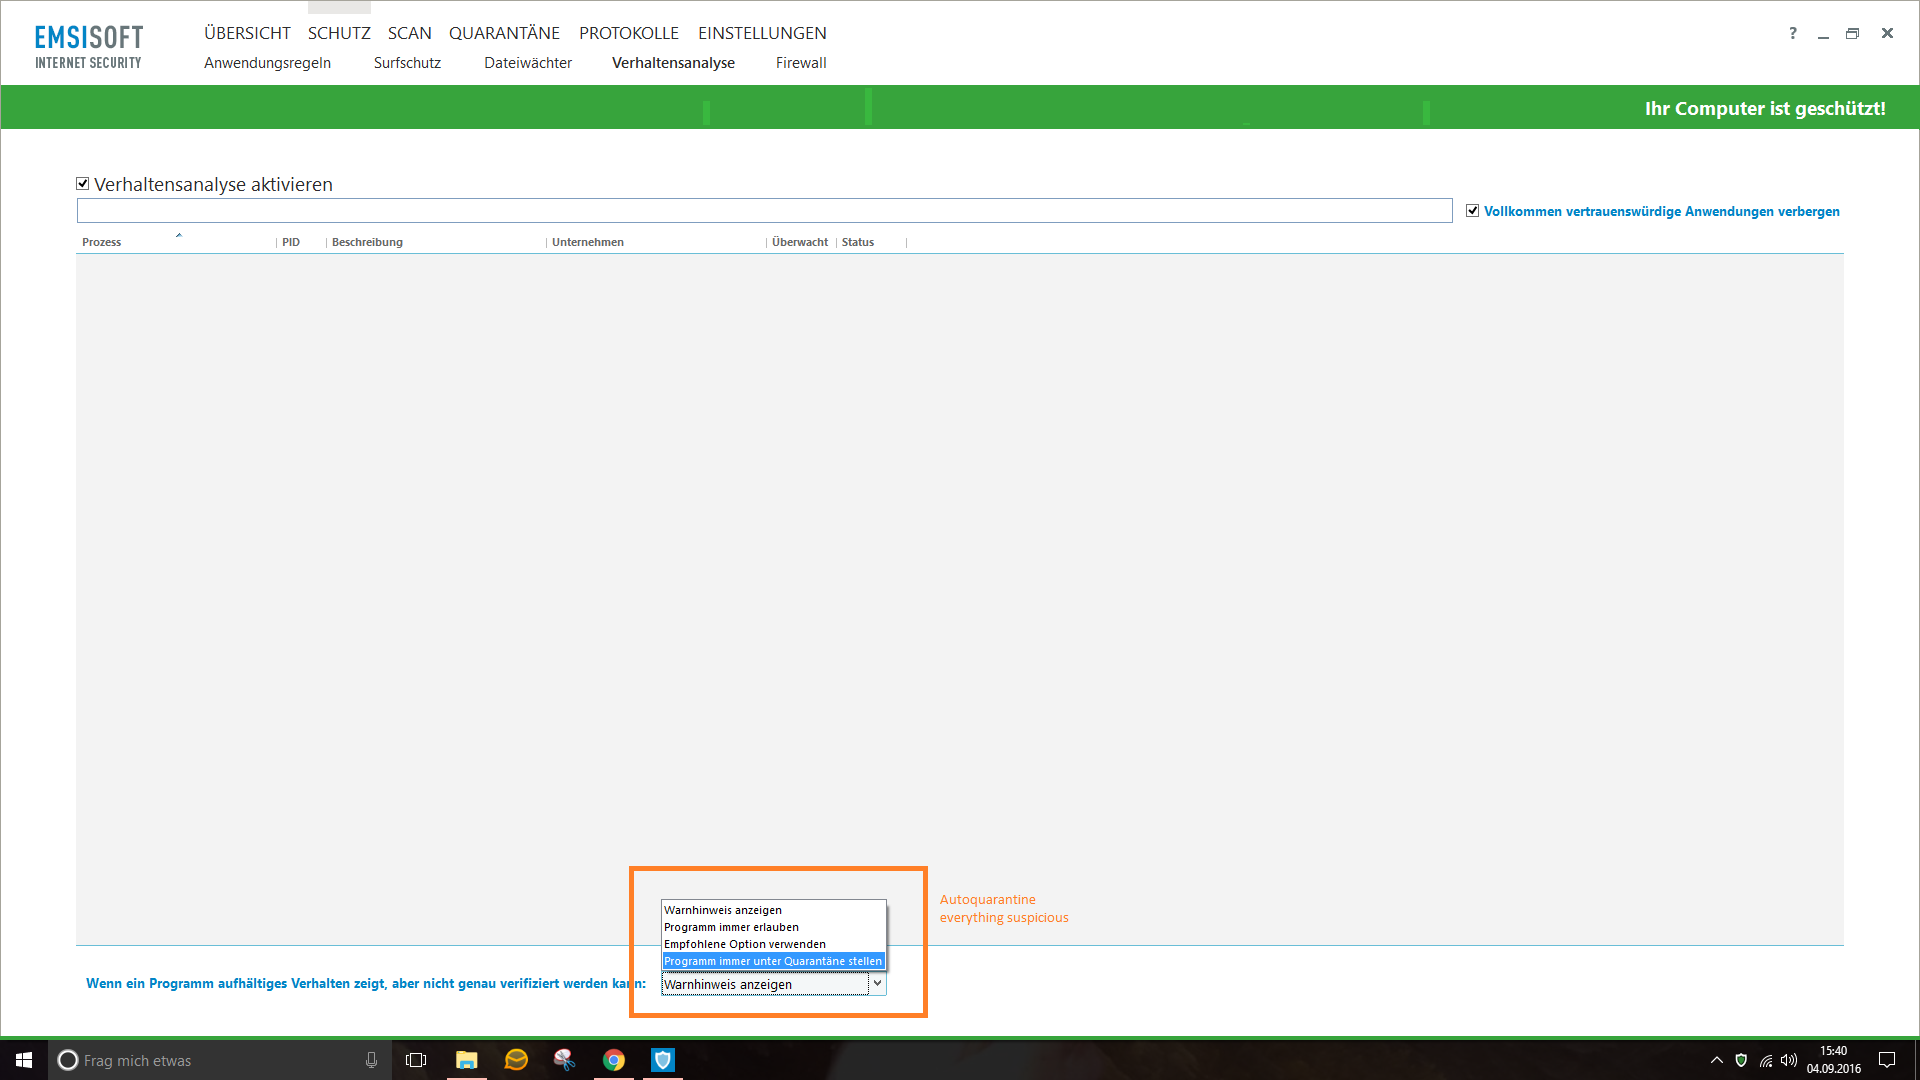Screen dimensions: 1920x1080
Task: Choose Empfohlene Option verwenden in the list
Action: click(x=745, y=944)
